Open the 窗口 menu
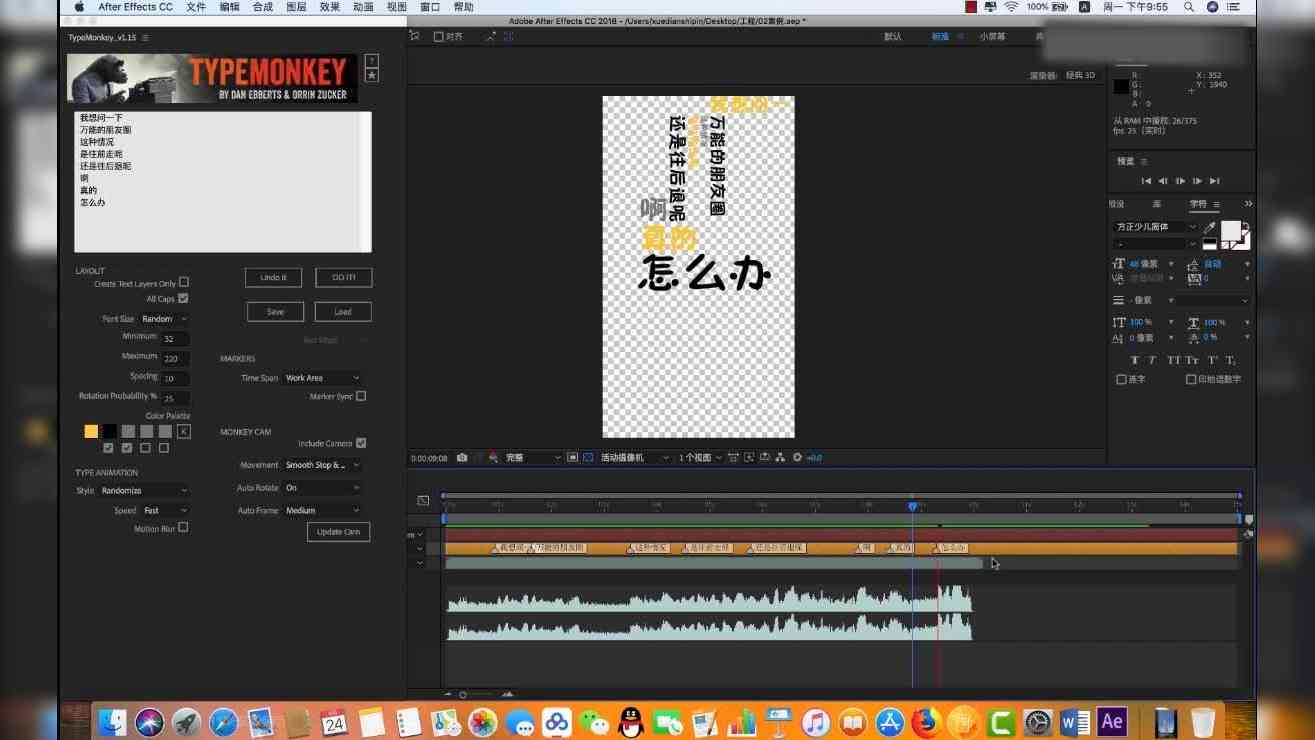The image size is (1315, 740). pos(430,7)
